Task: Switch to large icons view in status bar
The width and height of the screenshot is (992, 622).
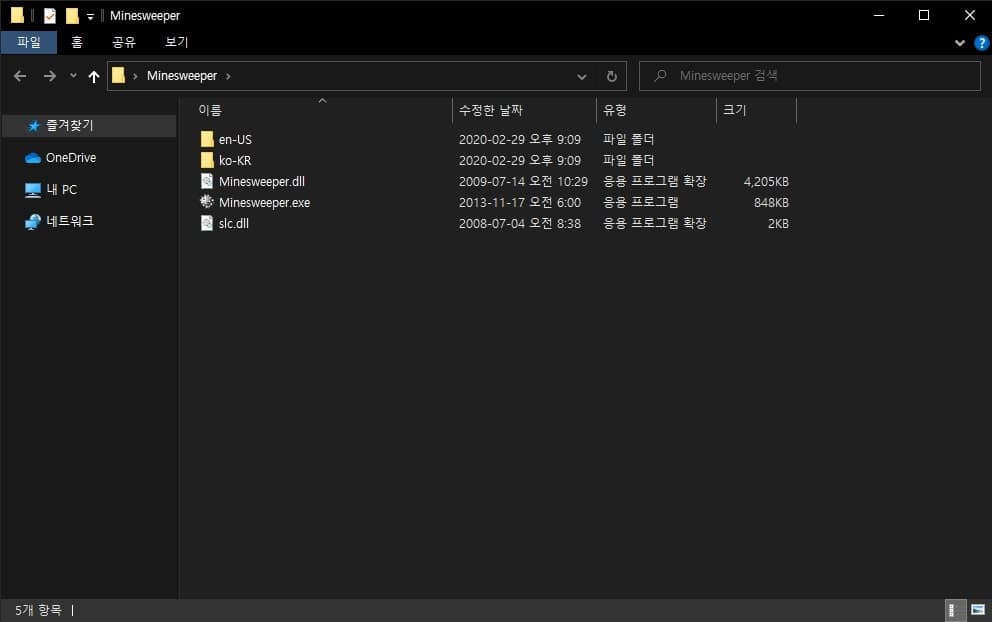Action: pos(978,610)
